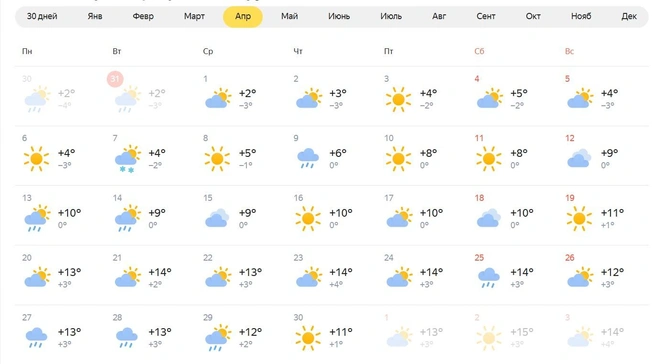Click the rainy sun icon for April 13

[37, 218]
